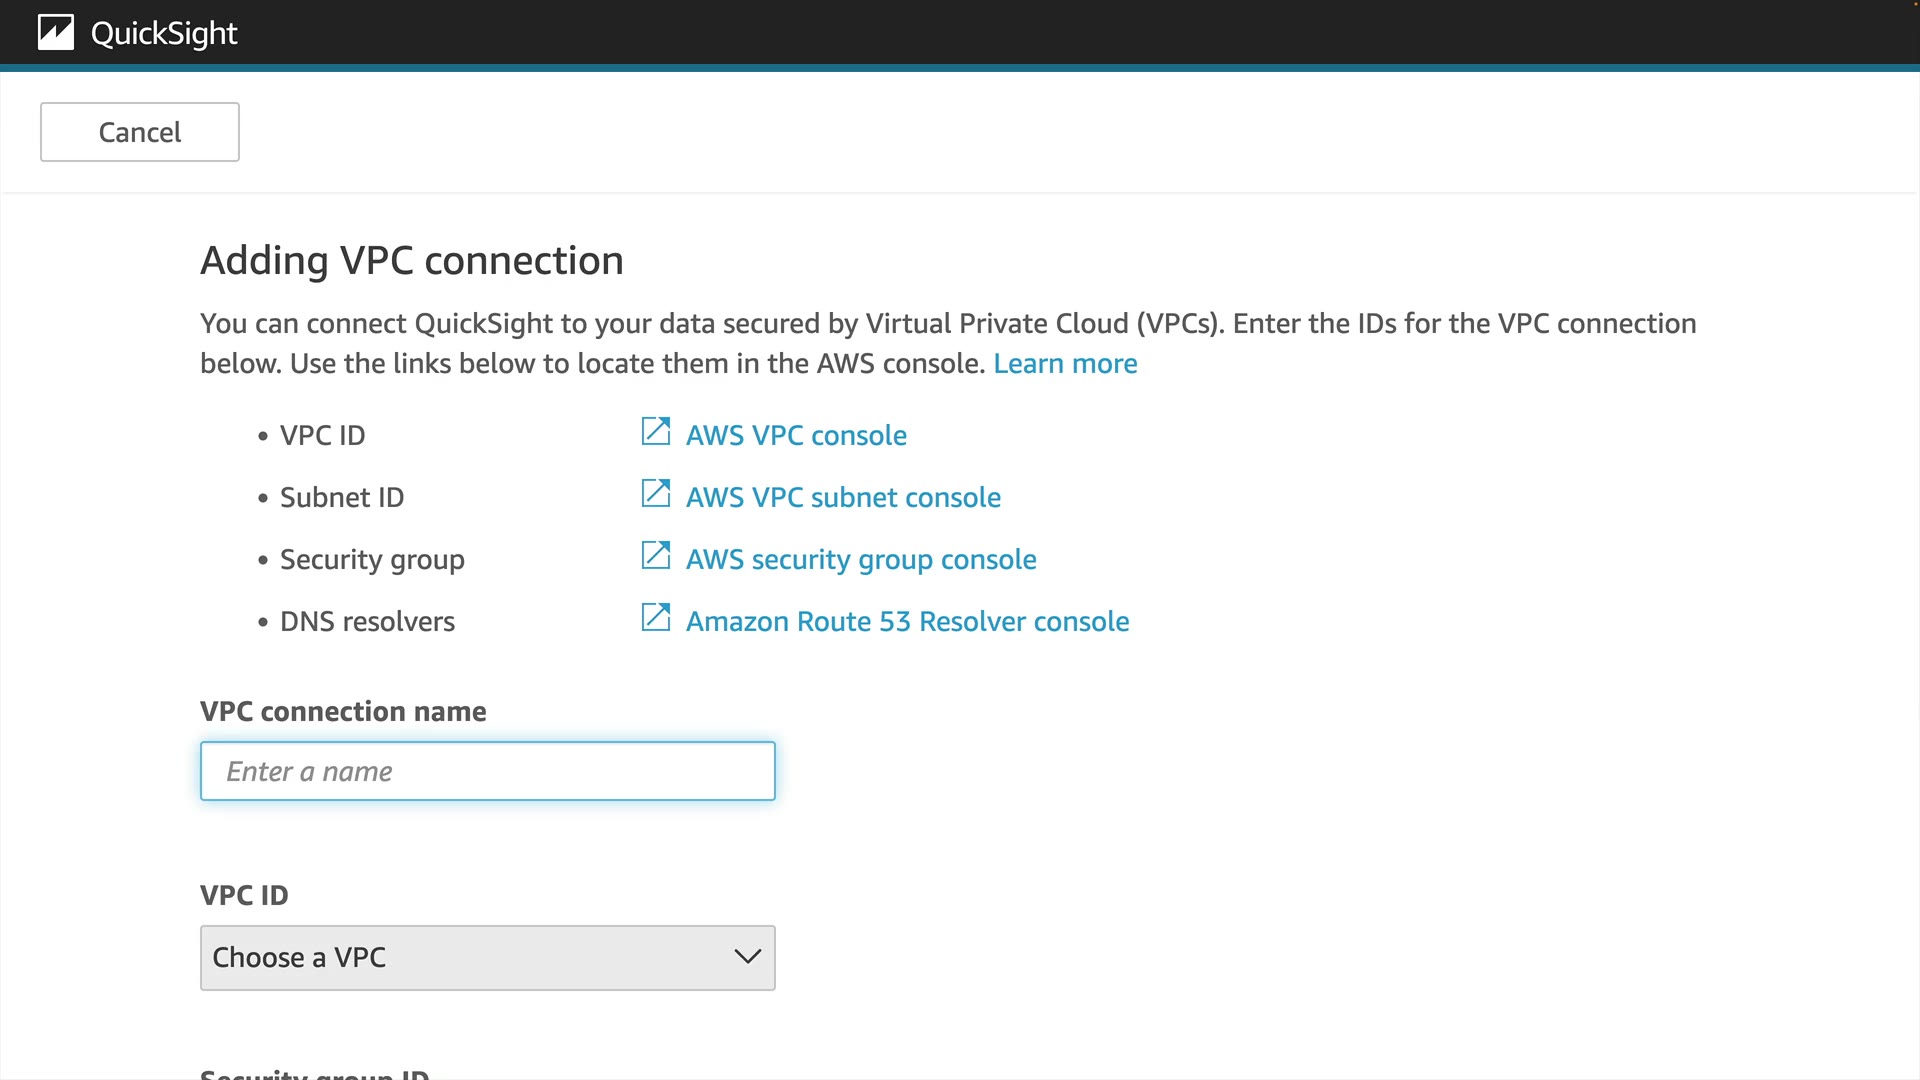Open the AWS VPC console link

[x=796, y=435]
